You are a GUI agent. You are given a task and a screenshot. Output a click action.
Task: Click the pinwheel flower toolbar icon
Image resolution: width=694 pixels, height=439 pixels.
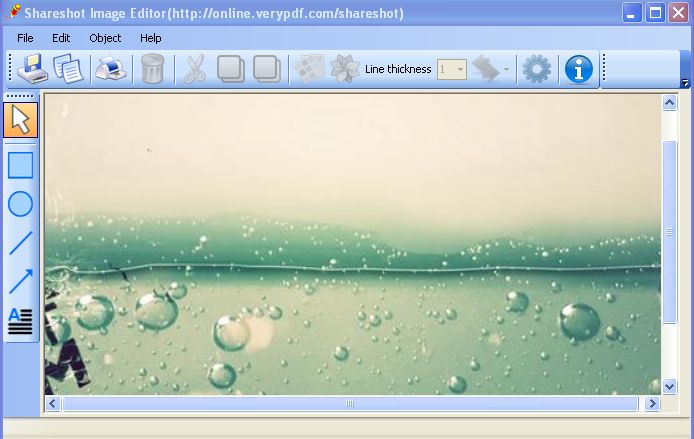(344, 69)
